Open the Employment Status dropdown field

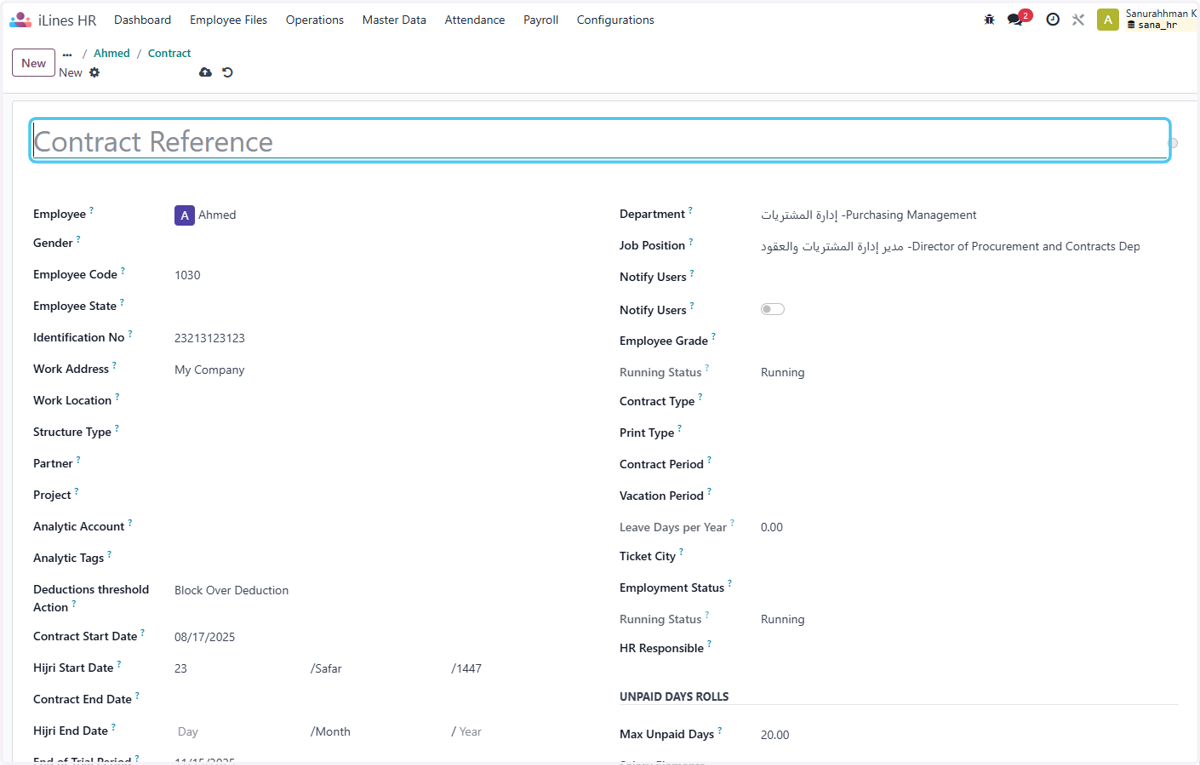pos(968,588)
